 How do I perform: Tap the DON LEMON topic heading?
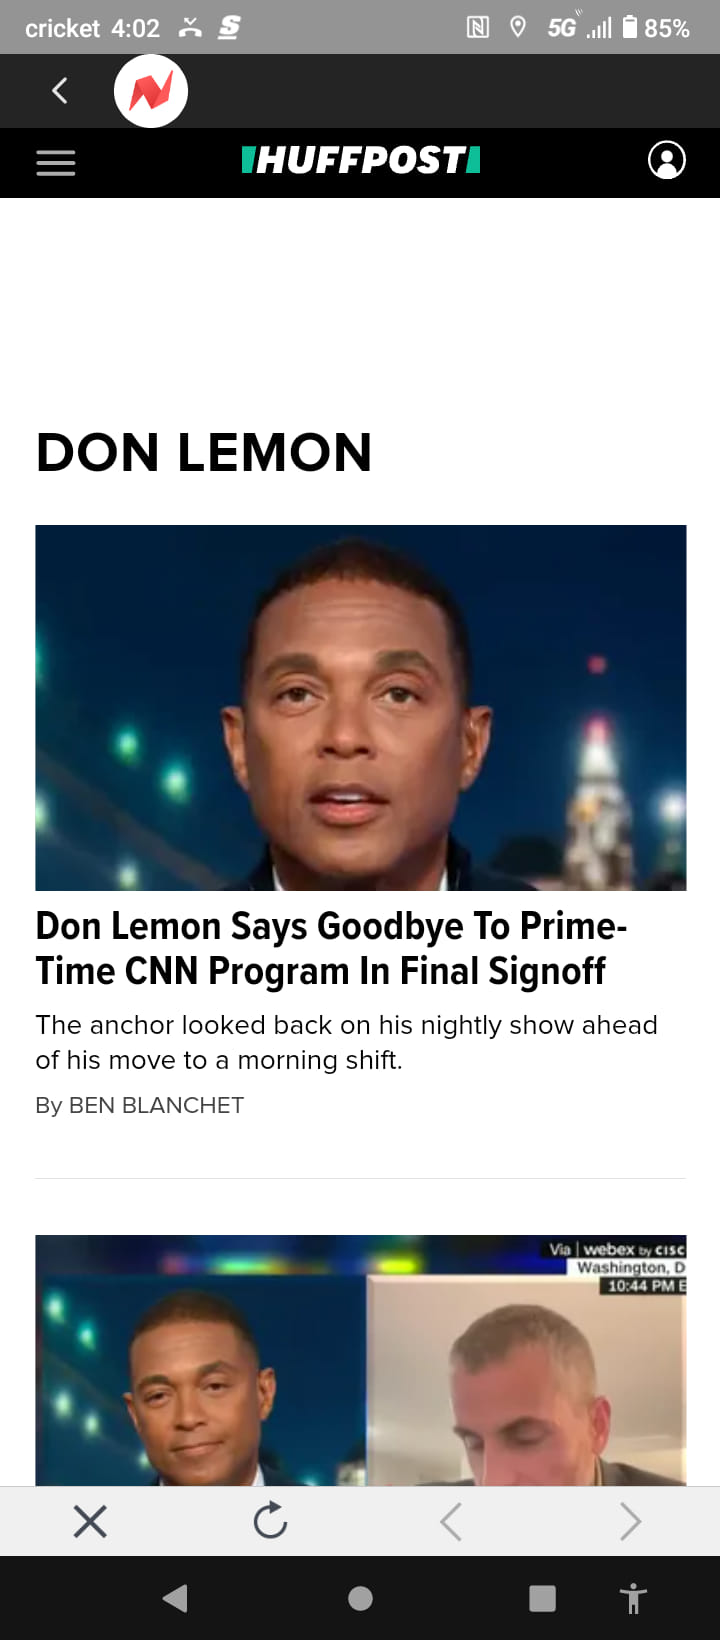[204, 452]
